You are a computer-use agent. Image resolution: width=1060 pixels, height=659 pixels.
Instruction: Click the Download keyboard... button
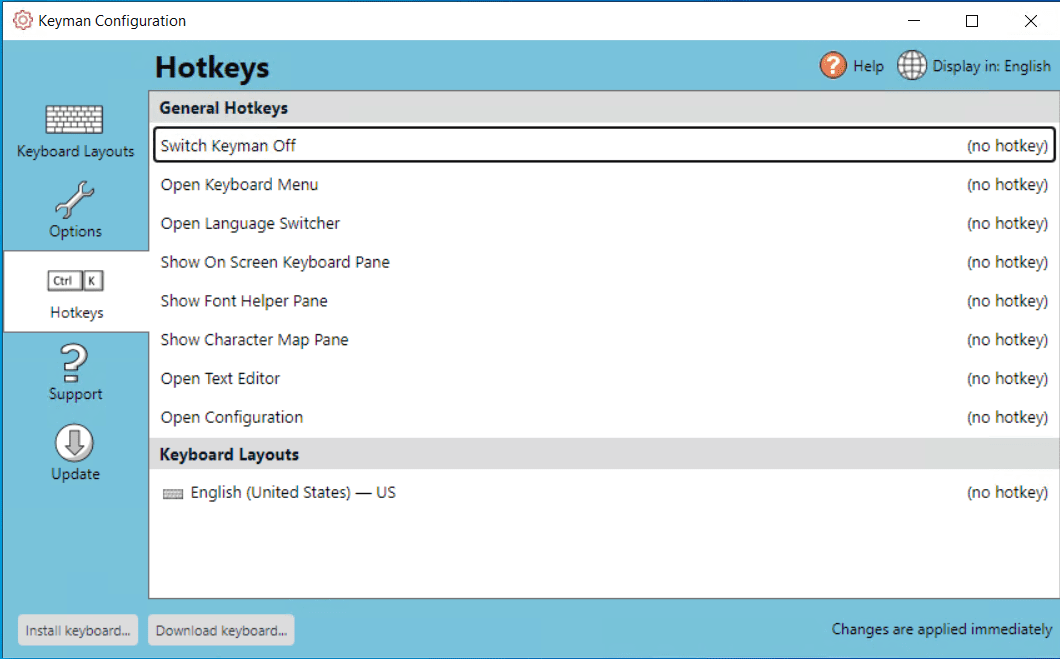point(221,630)
